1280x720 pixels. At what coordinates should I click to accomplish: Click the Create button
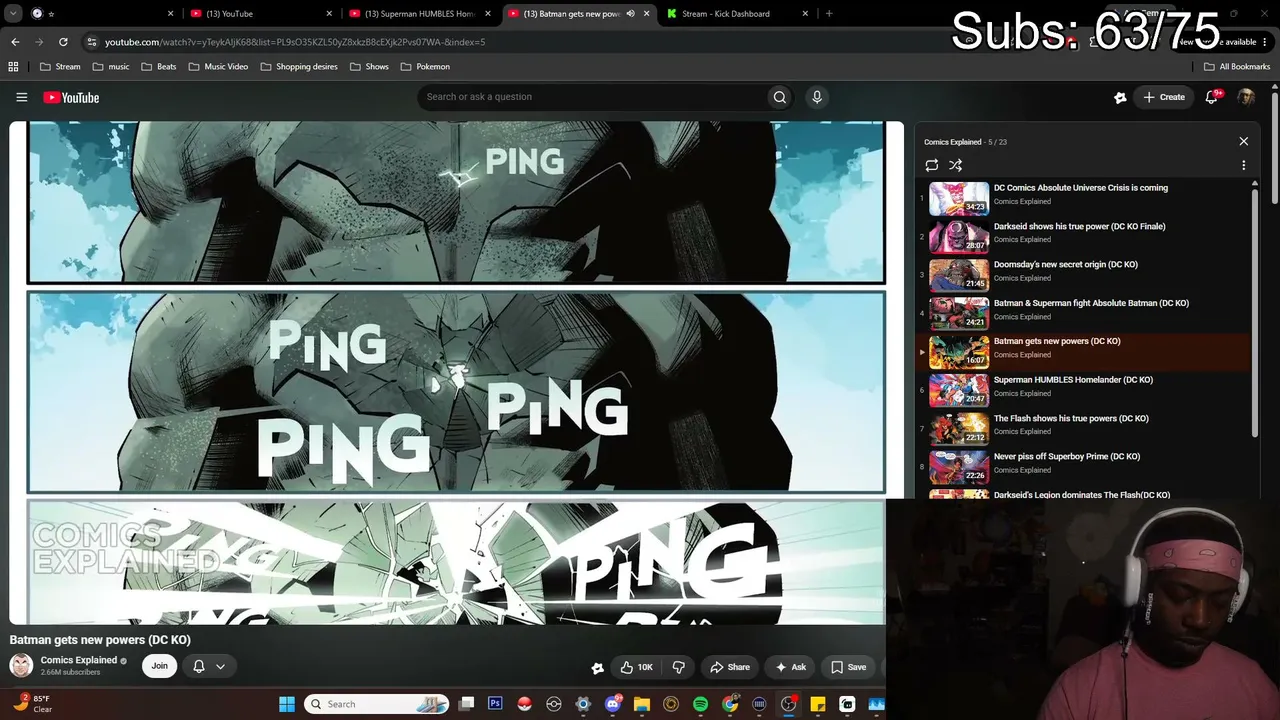click(x=1164, y=97)
